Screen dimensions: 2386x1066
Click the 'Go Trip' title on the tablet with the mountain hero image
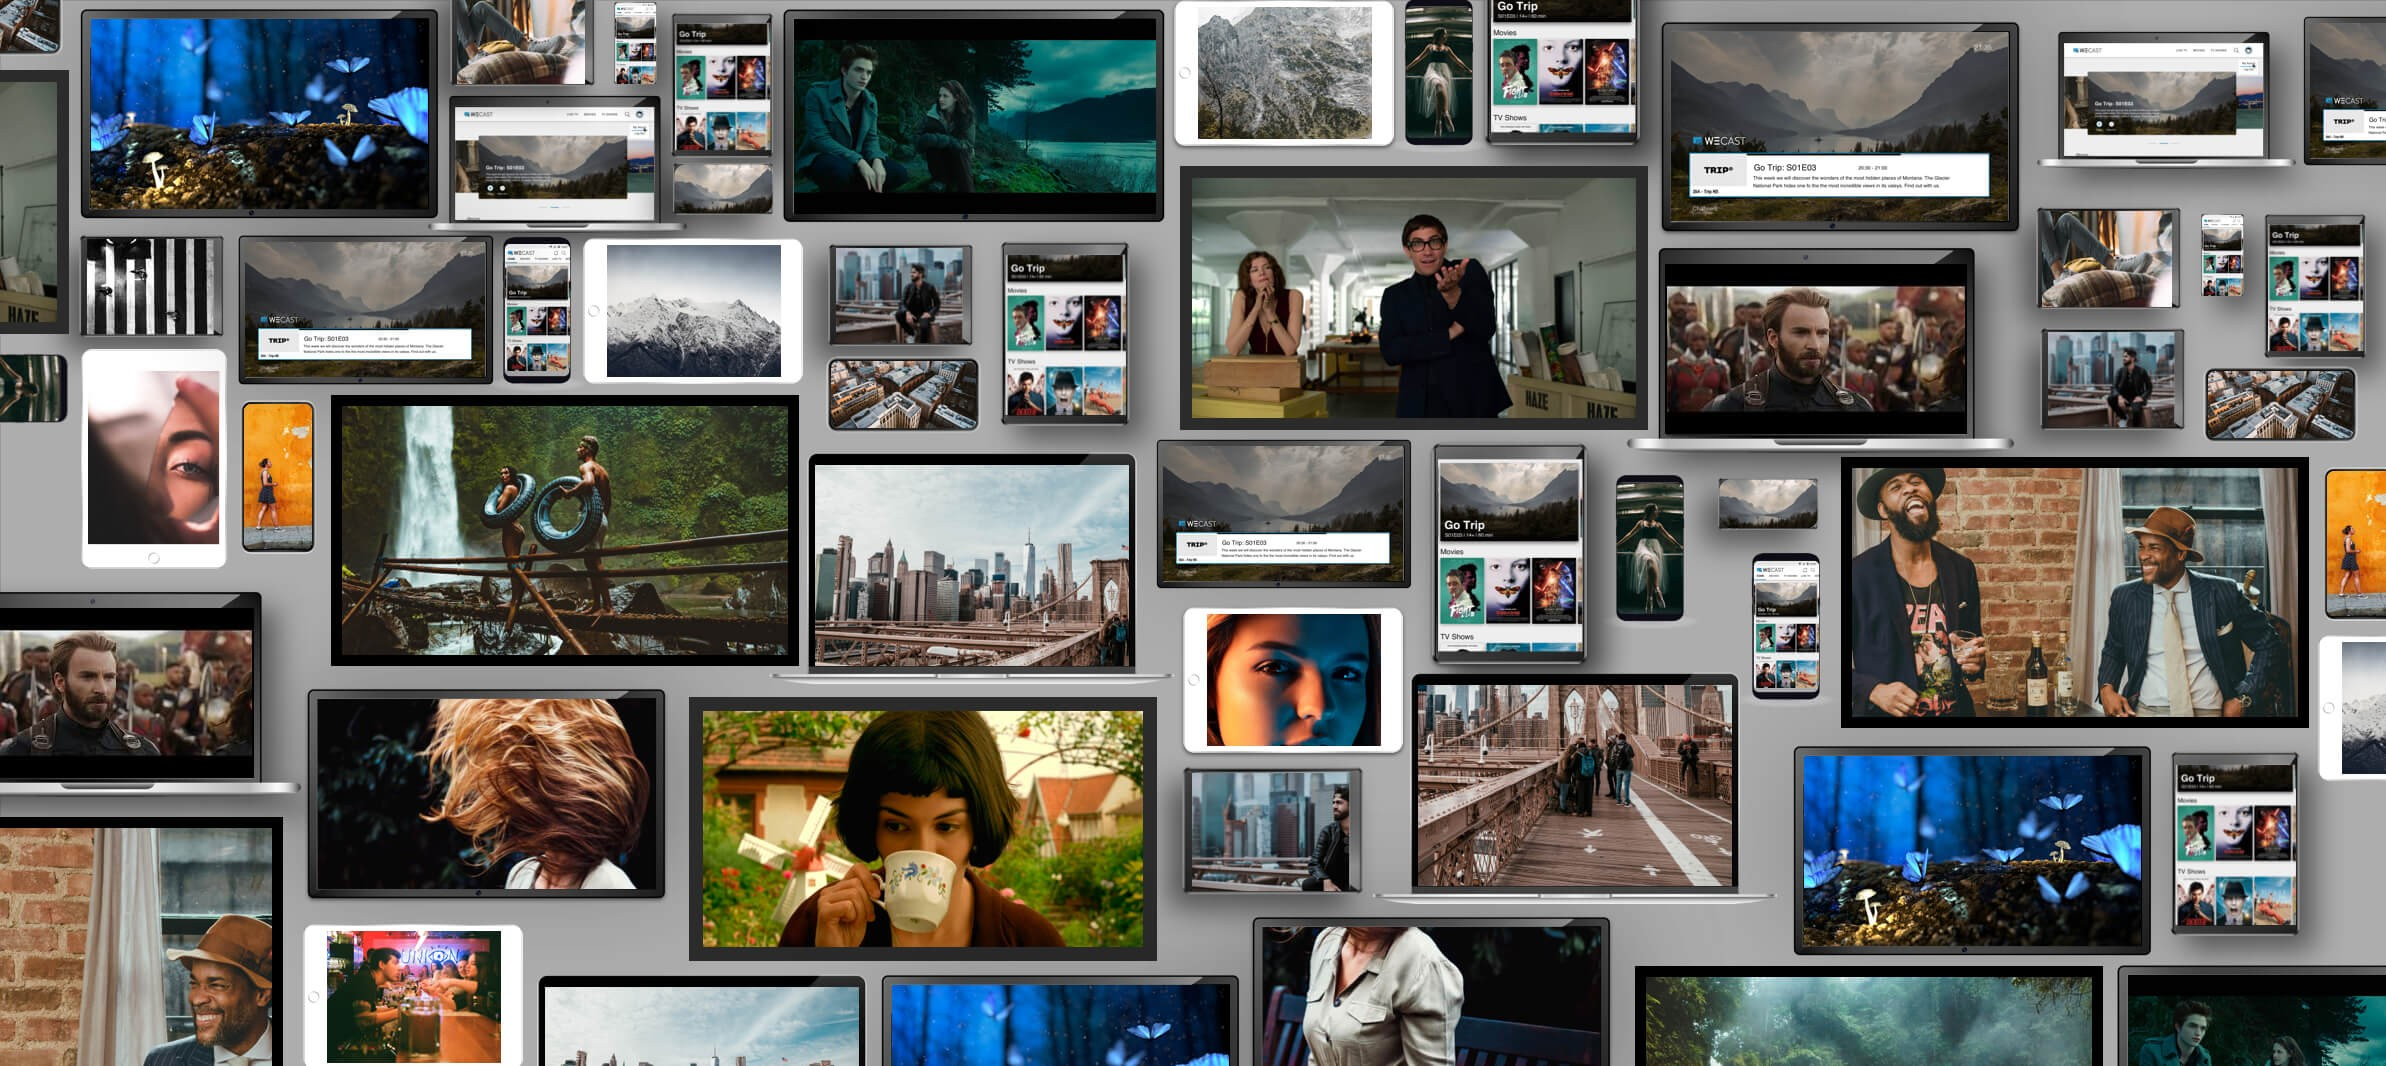point(1464,525)
